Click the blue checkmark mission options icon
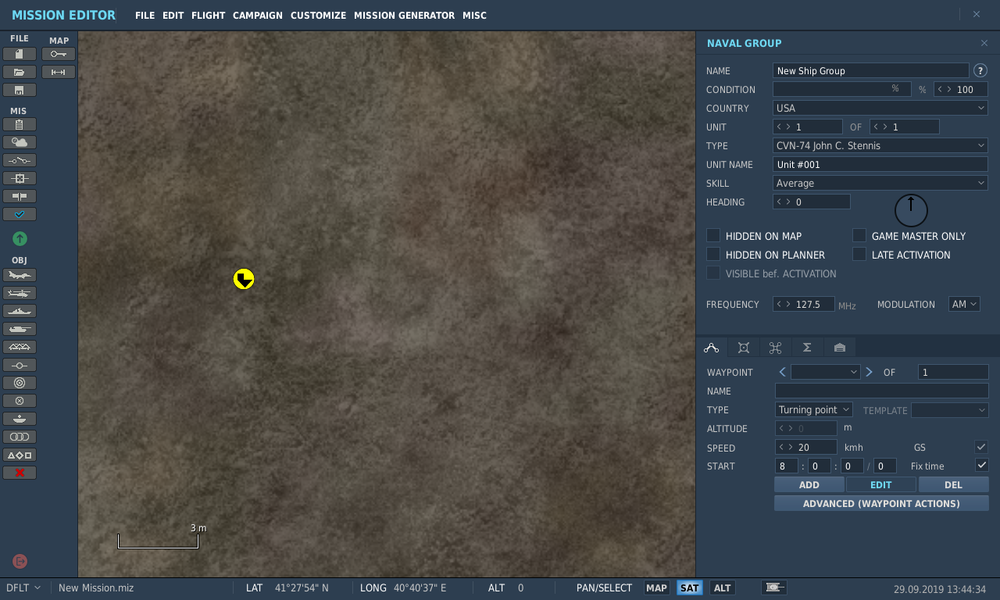The width and height of the screenshot is (1000, 600). click(x=19, y=214)
